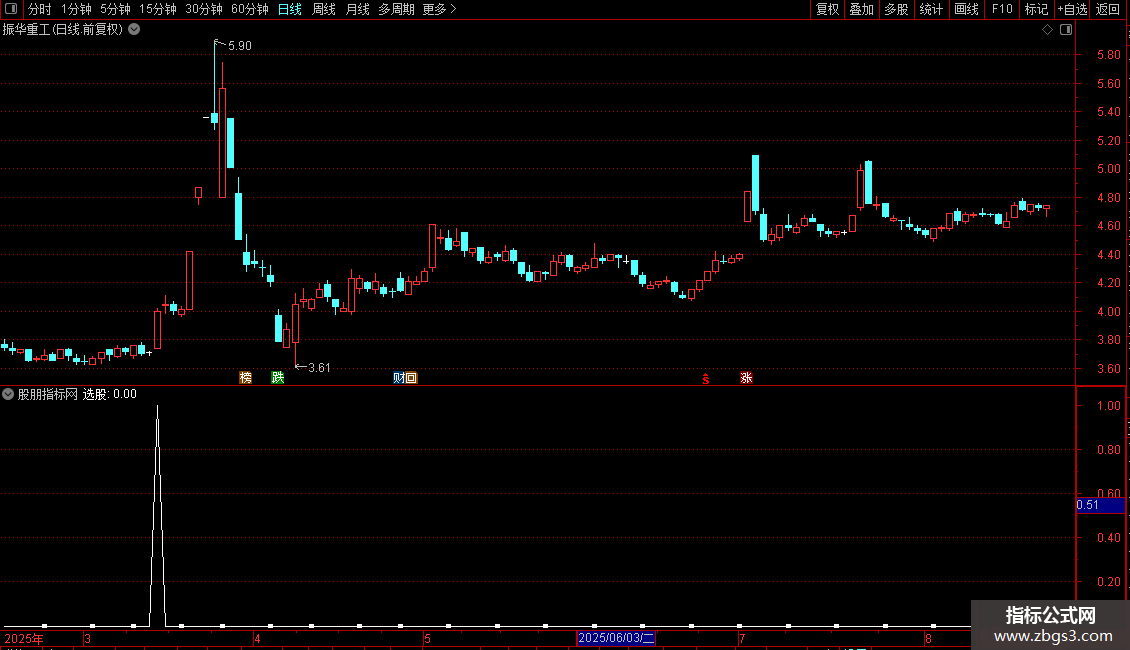The height and width of the screenshot is (650, 1130).
Task: Click the 标记 mark button
Action: (1036, 9)
